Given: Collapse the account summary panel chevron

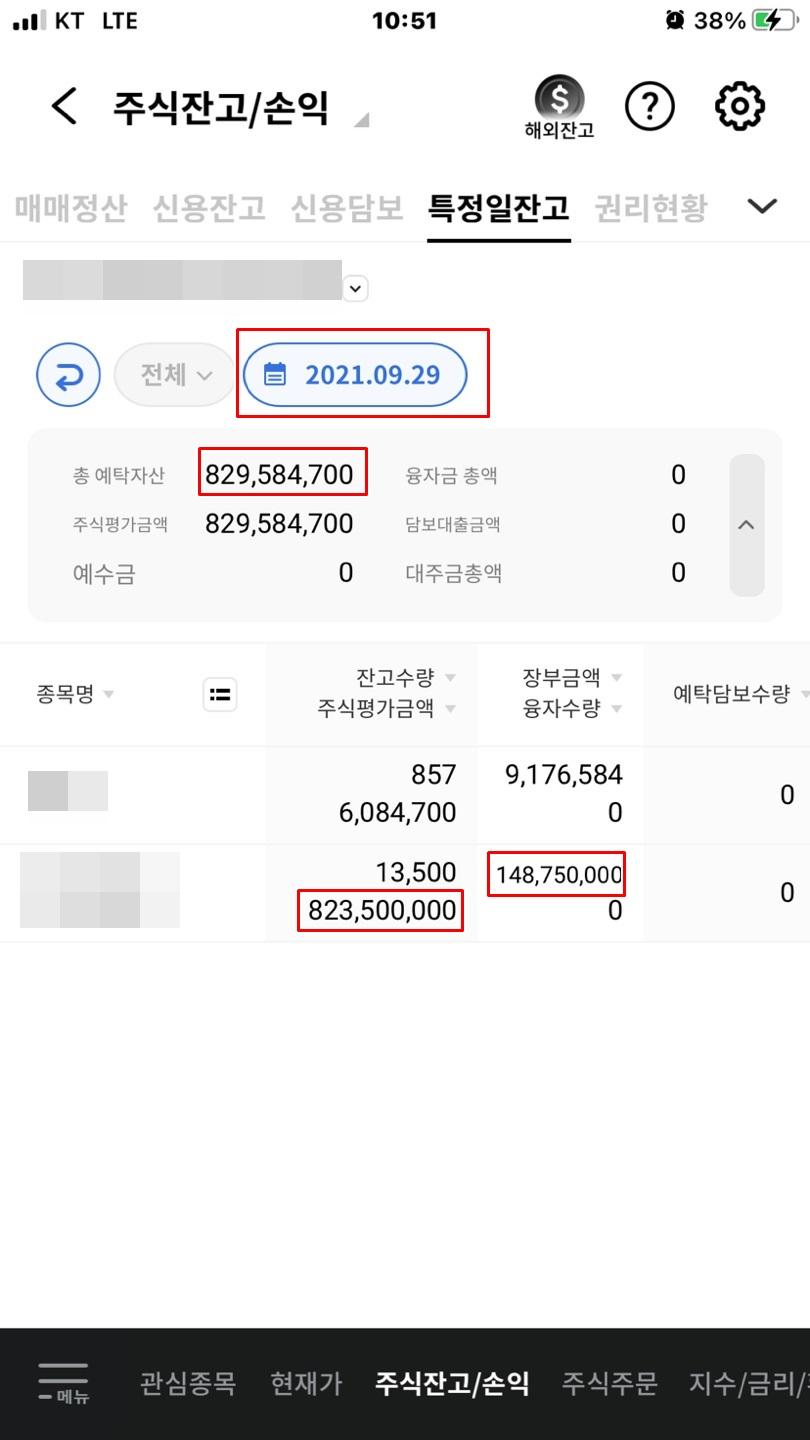Looking at the screenshot, I should click(746, 523).
